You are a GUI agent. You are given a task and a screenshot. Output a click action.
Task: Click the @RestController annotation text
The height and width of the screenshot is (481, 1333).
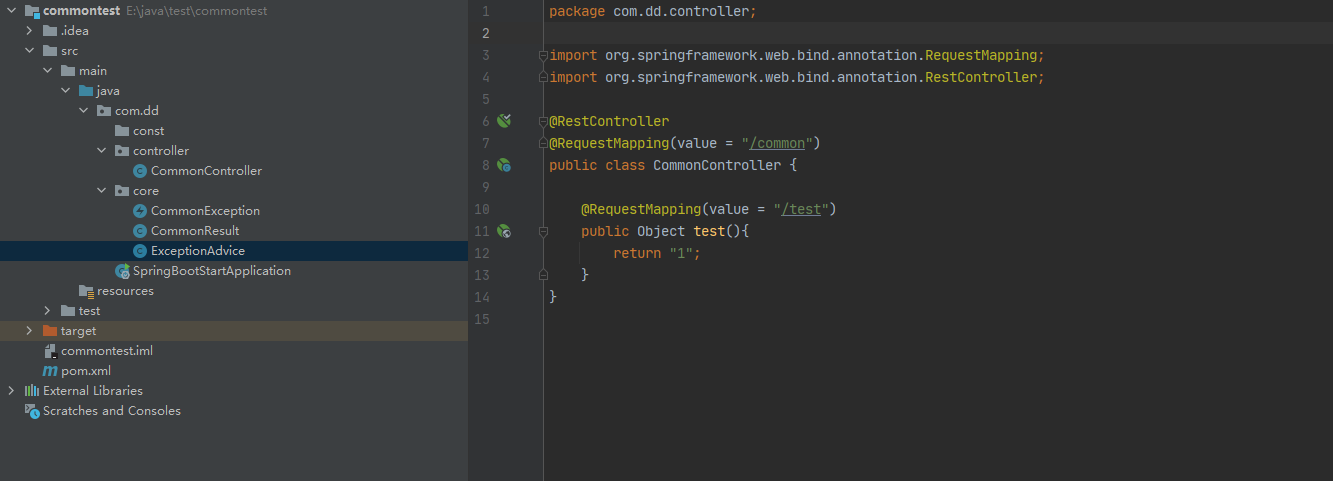coord(609,121)
